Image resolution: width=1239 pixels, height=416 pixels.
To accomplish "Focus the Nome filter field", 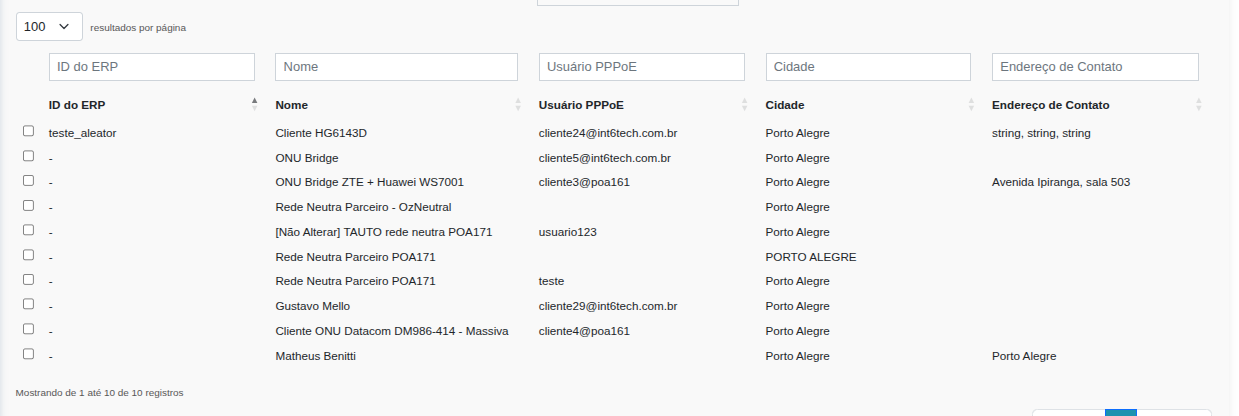I will point(396,67).
